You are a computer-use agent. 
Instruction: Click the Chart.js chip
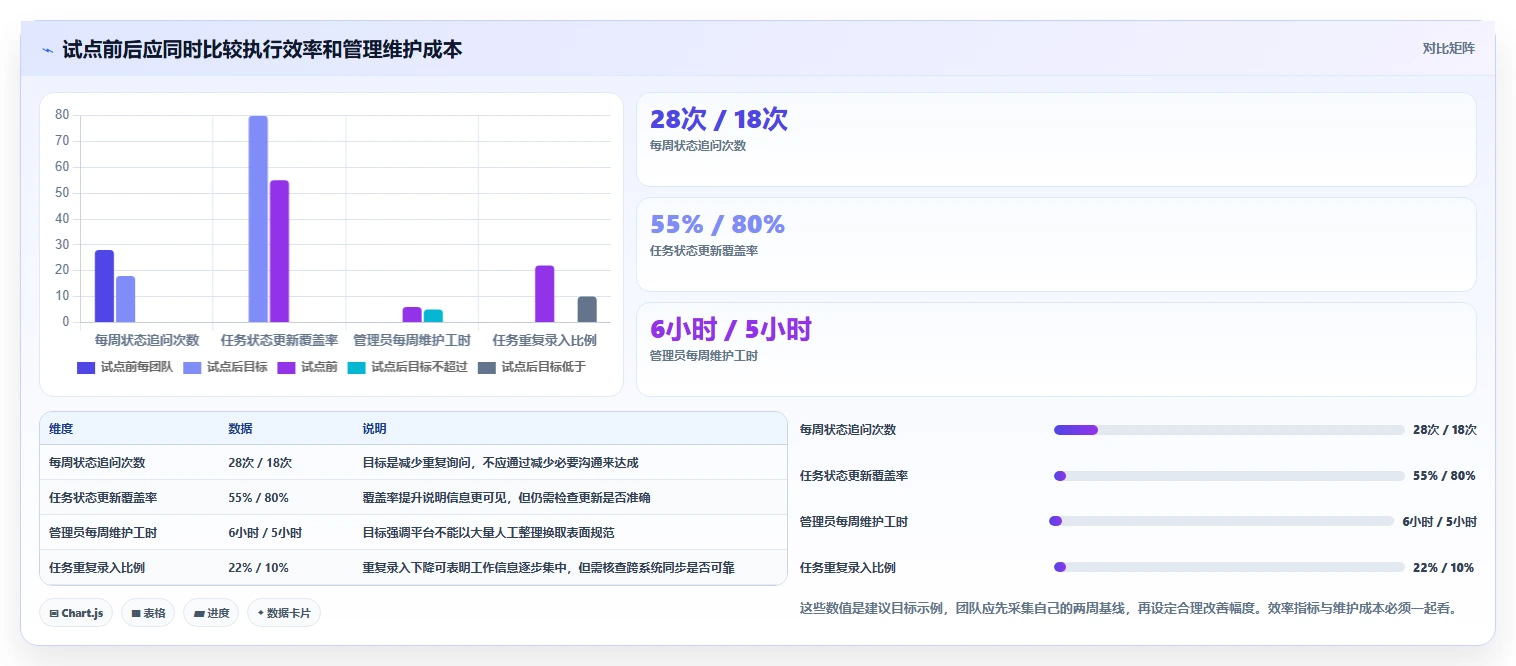coord(76,613)
